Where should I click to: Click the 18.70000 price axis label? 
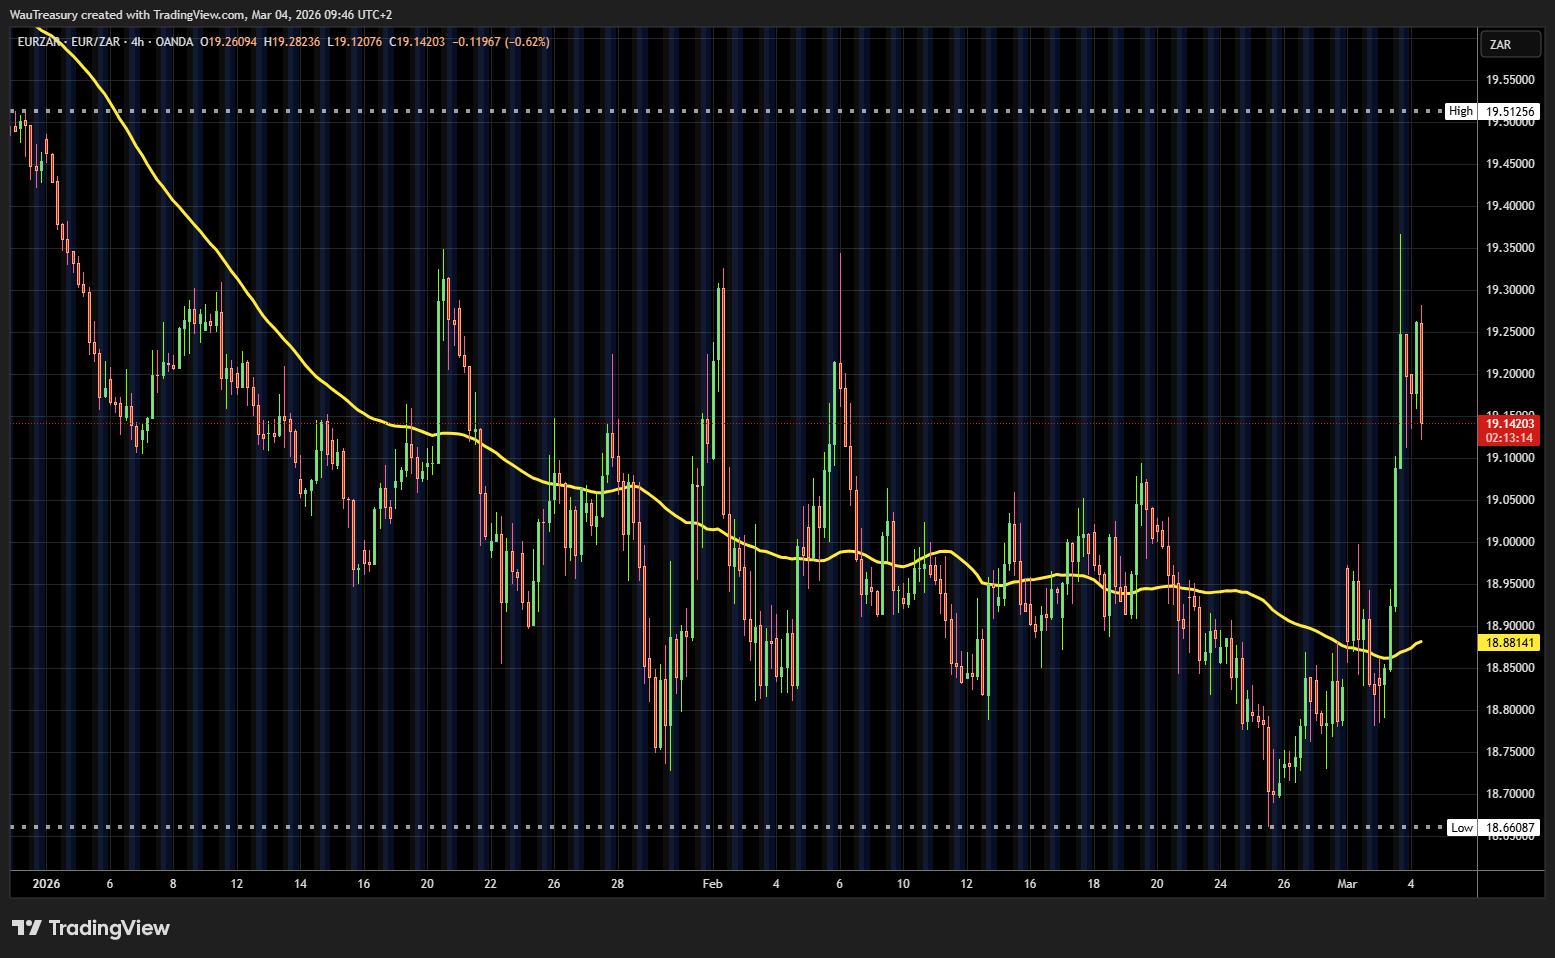[x=1510, y=794]
